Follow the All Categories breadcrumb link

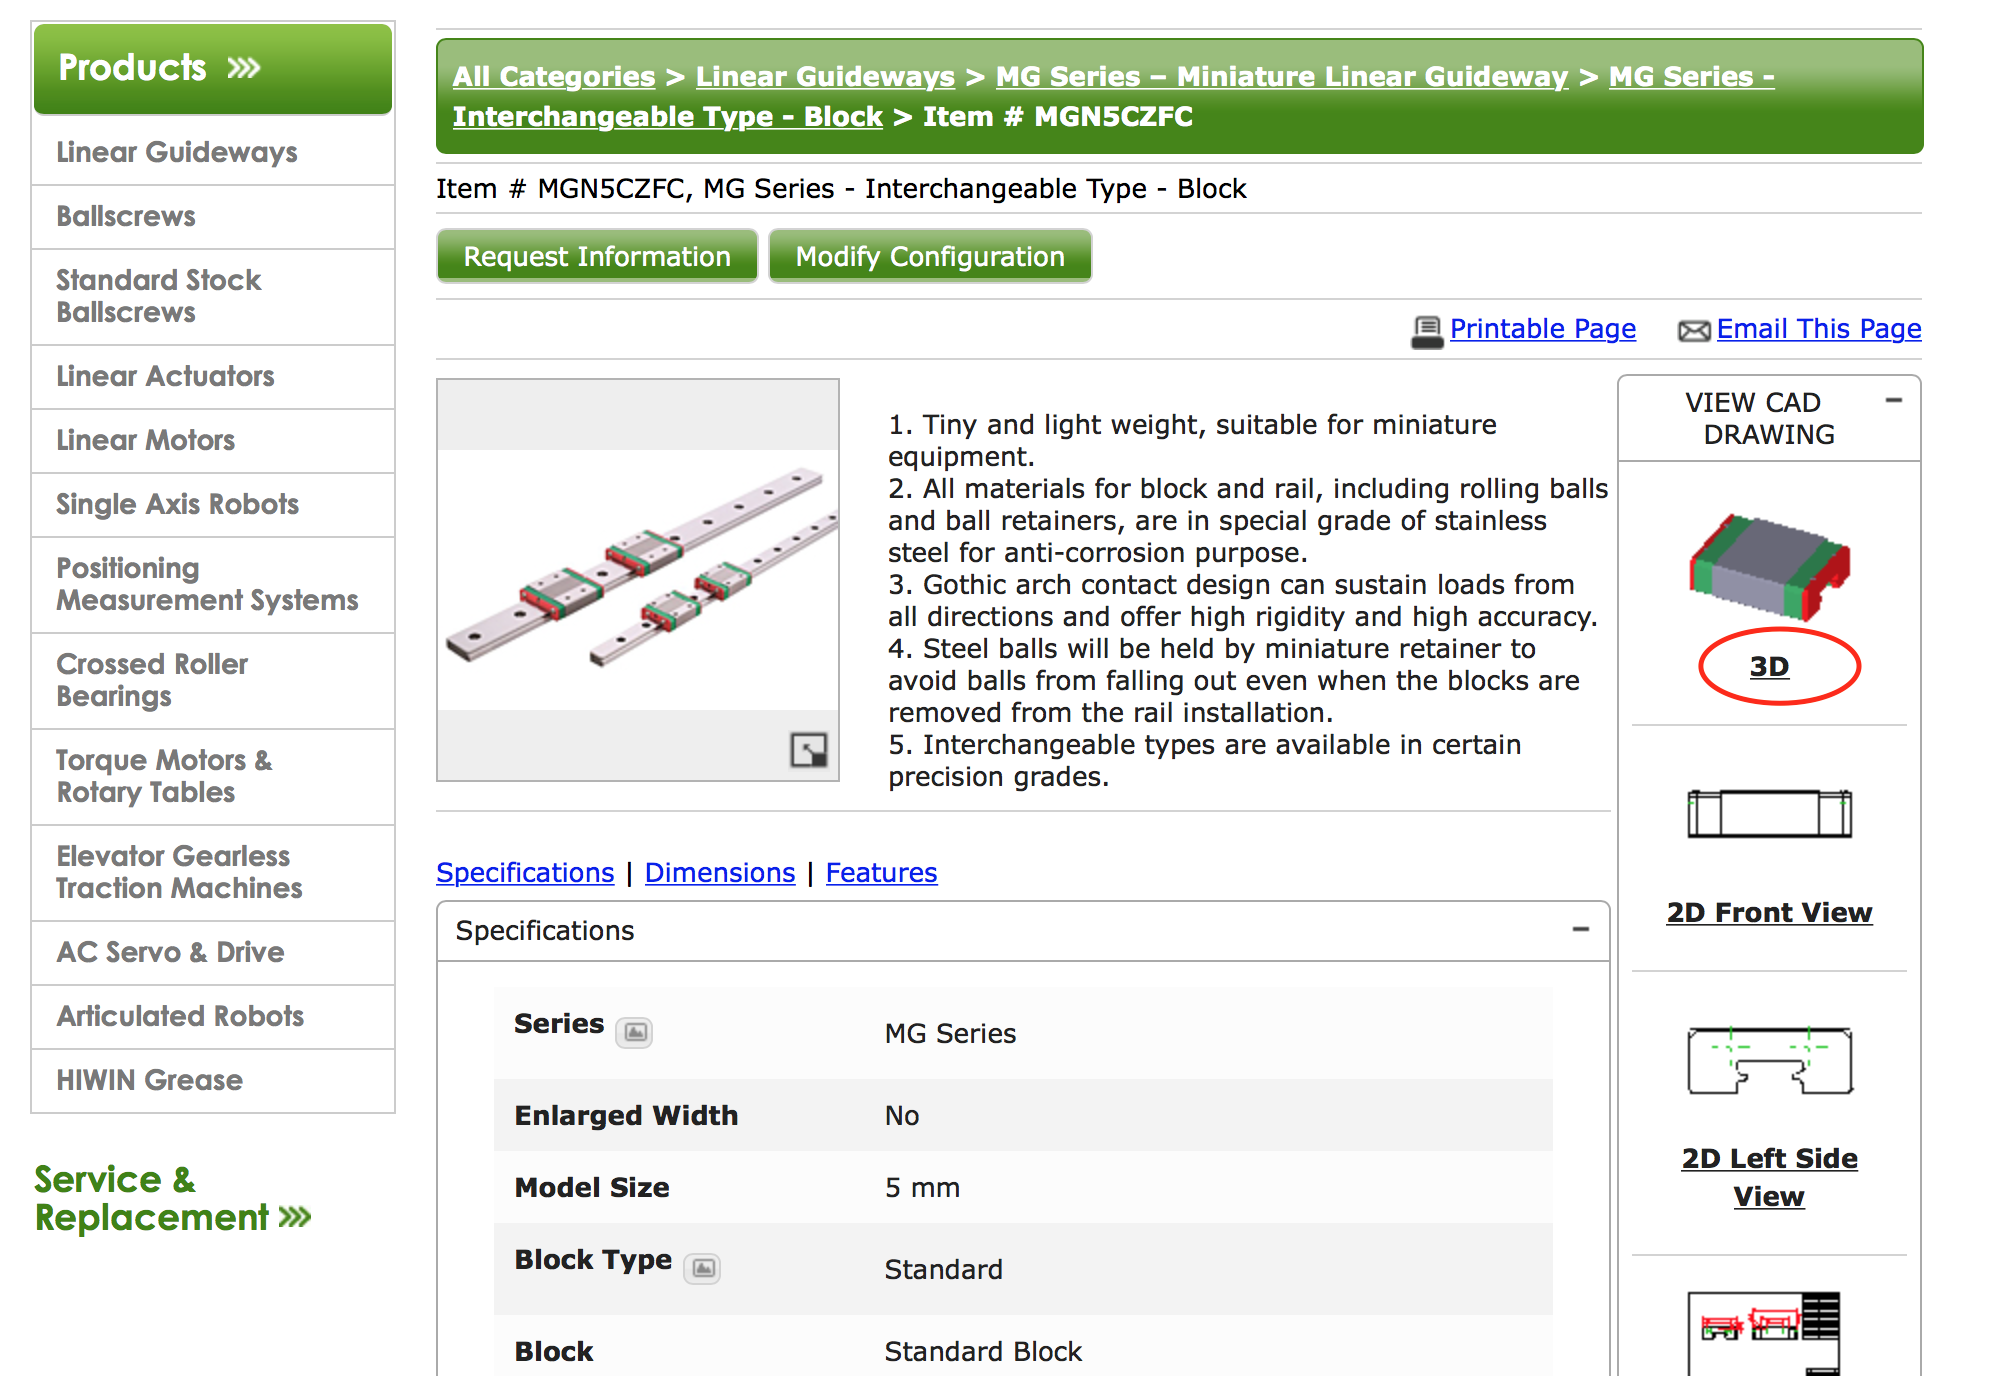click(x=553, y=77)
